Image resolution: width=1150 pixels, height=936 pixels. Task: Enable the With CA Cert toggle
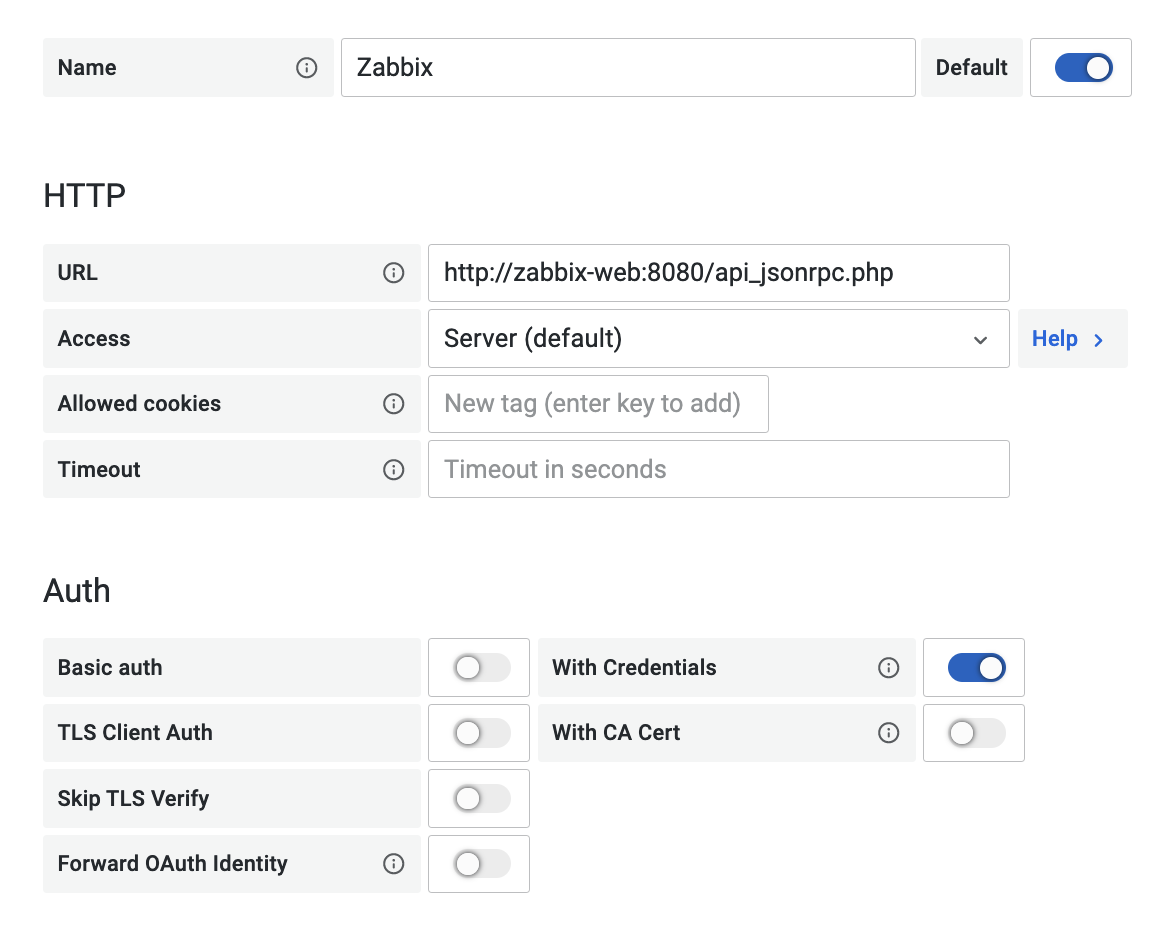click(x=976, y=733)
